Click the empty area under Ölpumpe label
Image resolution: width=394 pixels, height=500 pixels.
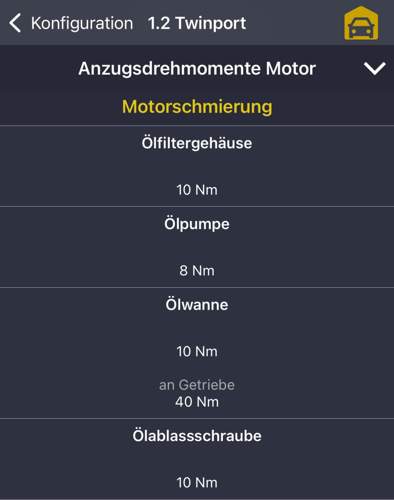click(x=197, y=247)
